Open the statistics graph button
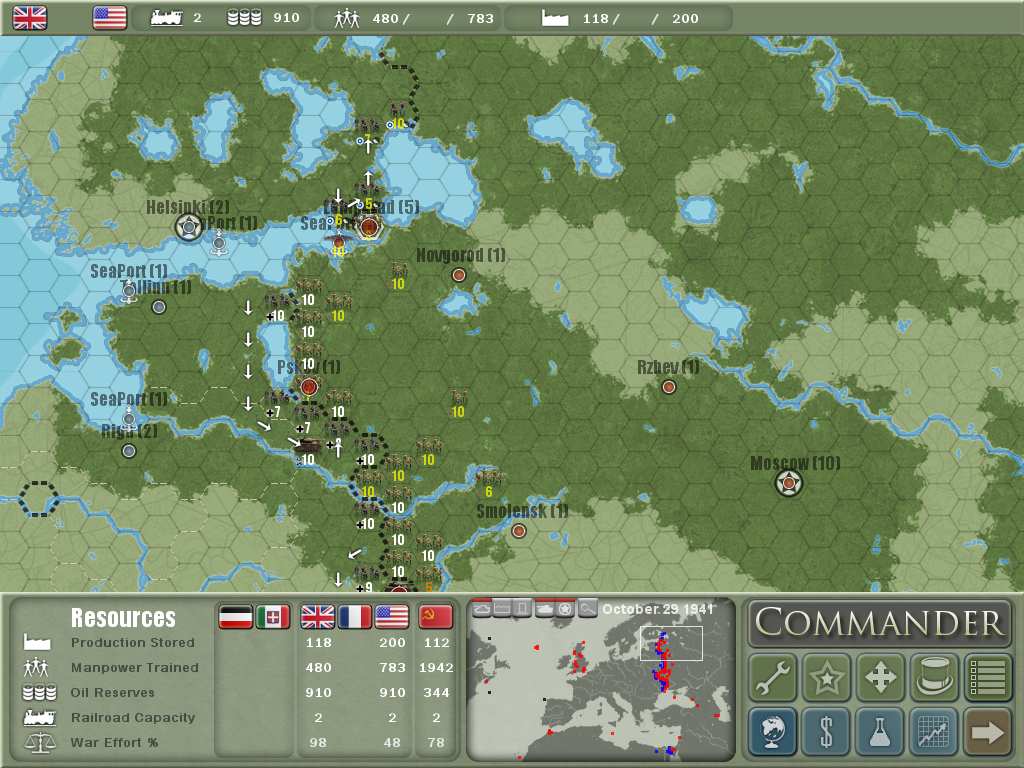 934,731
